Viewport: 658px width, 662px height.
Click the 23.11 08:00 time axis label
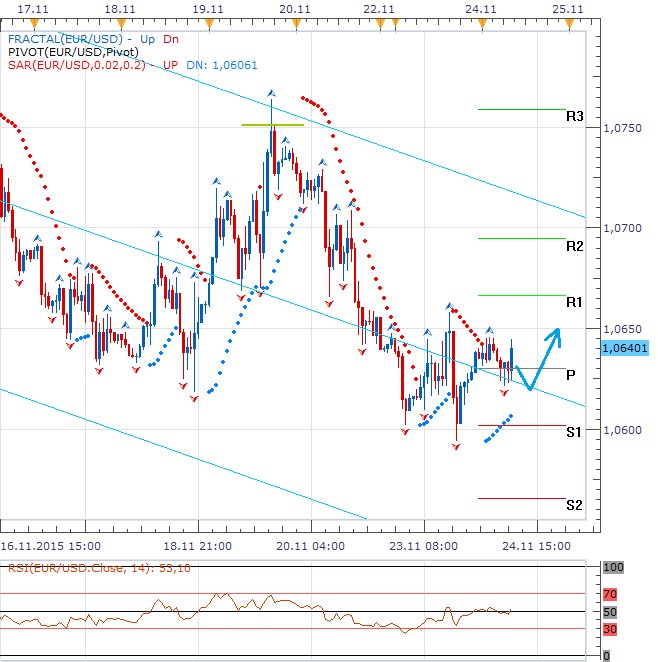(423, 546)
